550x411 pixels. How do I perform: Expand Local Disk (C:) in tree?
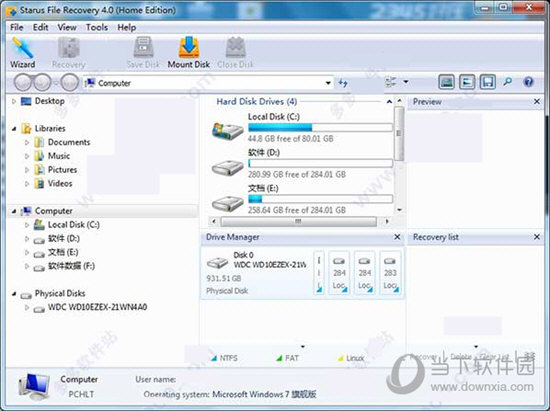coord(27,225)
